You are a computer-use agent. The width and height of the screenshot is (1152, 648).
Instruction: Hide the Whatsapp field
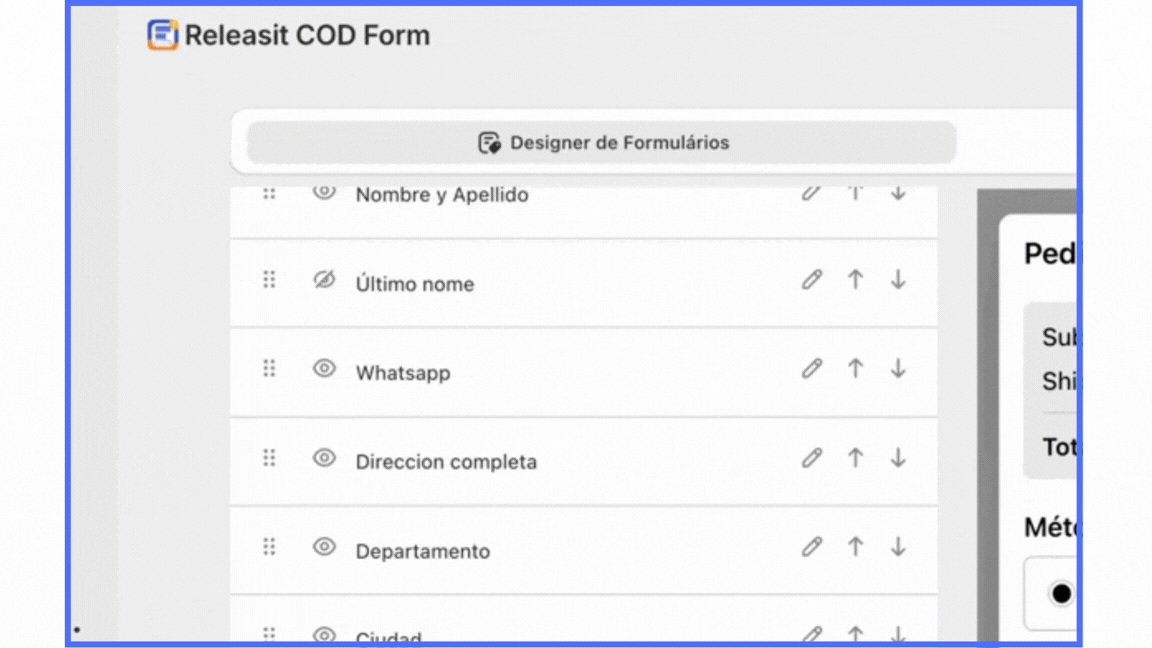click(x=324, y=368)
